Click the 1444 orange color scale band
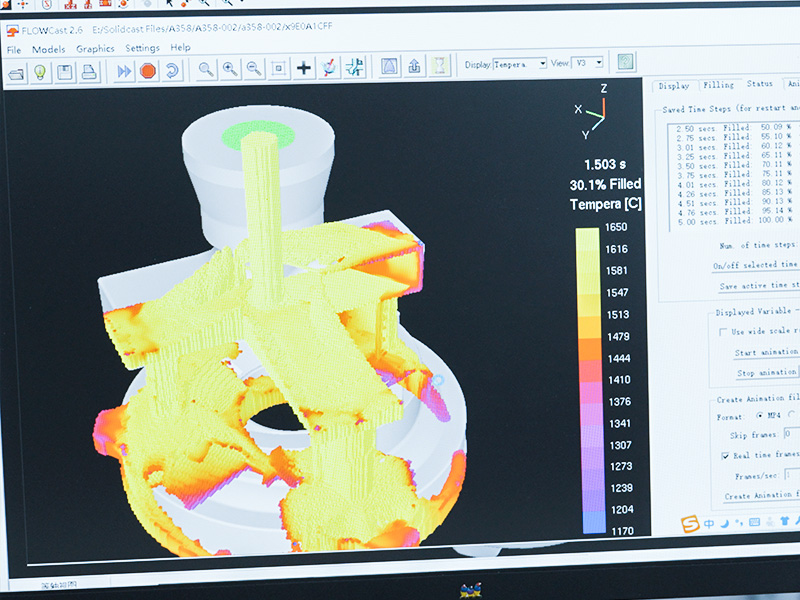800x600 pixels. 590,349
